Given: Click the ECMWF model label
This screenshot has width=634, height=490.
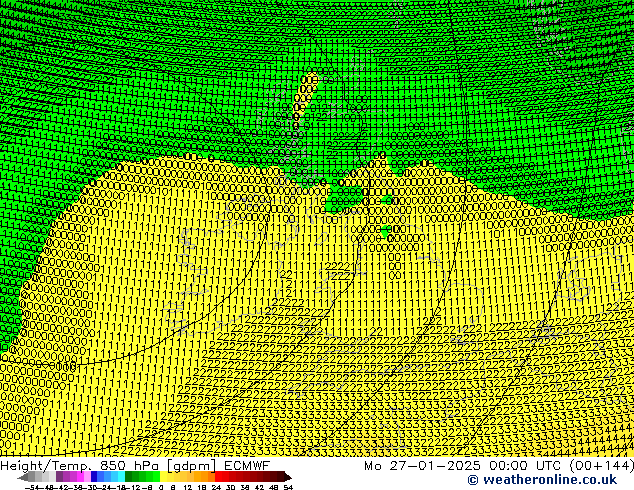Looking at the screenshot, I should pyautogui.click(x=244, y=465).
